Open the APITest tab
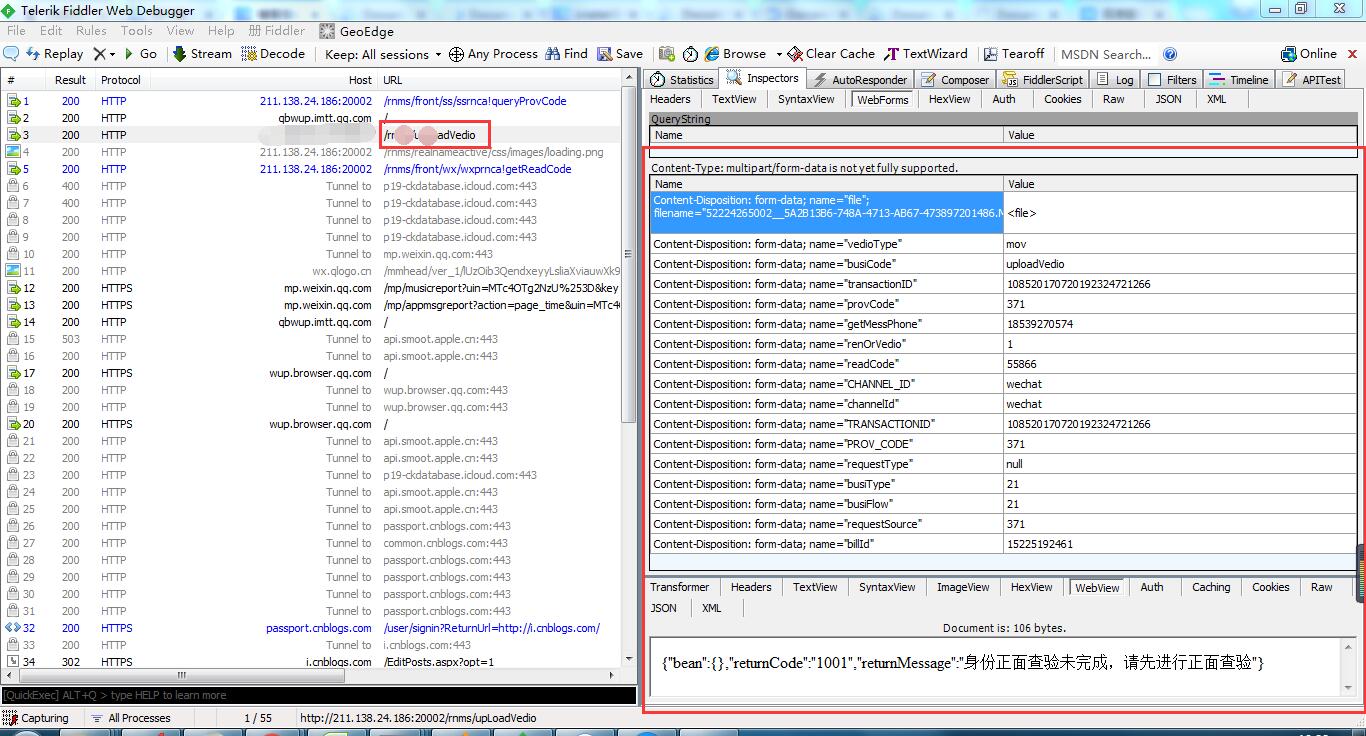 tap(1311, 80)
